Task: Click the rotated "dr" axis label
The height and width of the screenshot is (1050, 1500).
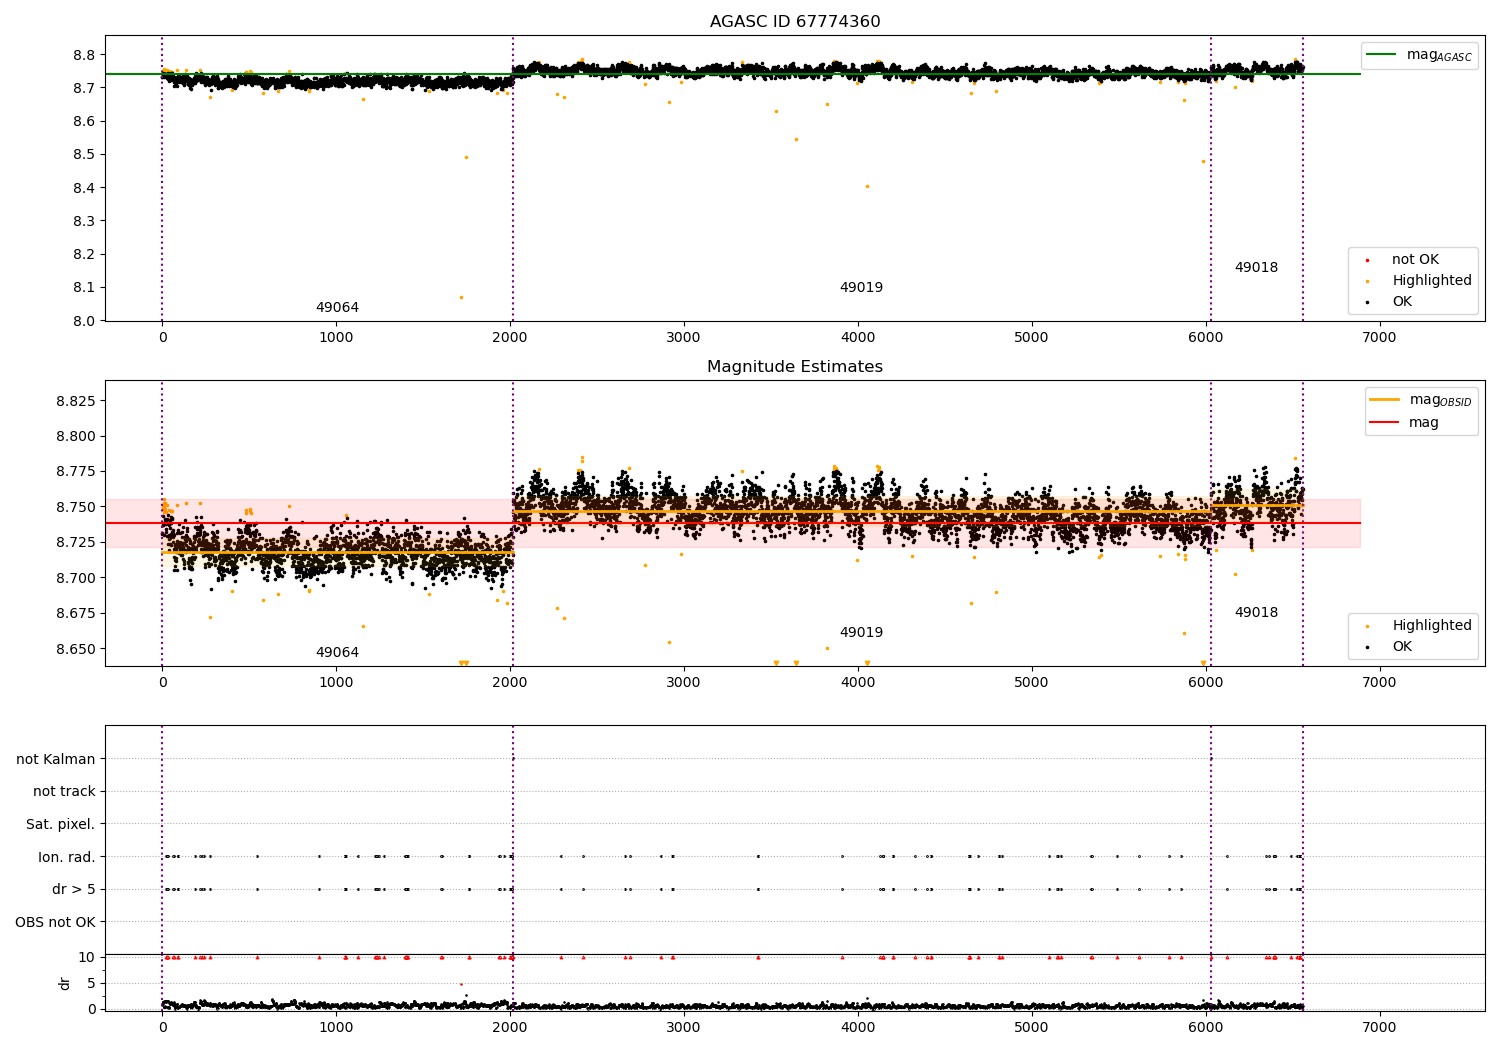Action: [x=65, y=983]
